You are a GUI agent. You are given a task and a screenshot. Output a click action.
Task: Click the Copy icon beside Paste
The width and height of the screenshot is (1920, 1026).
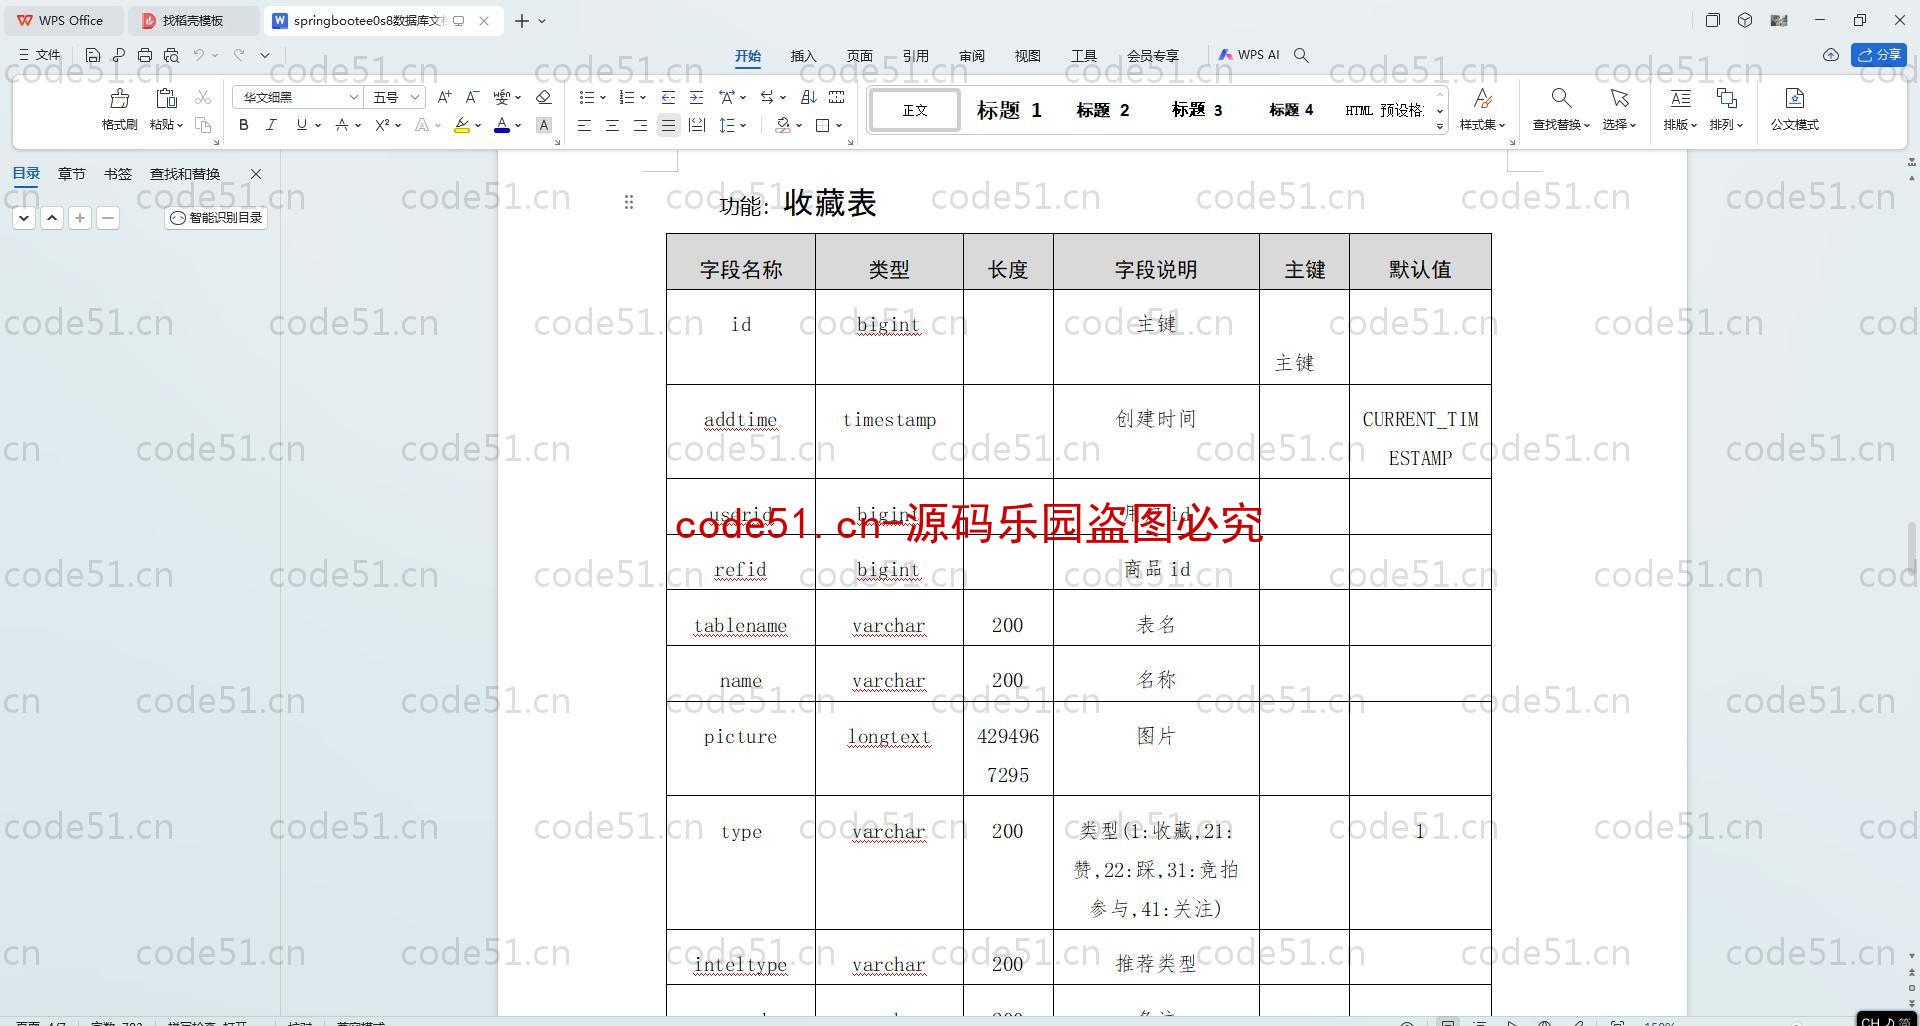203,125
